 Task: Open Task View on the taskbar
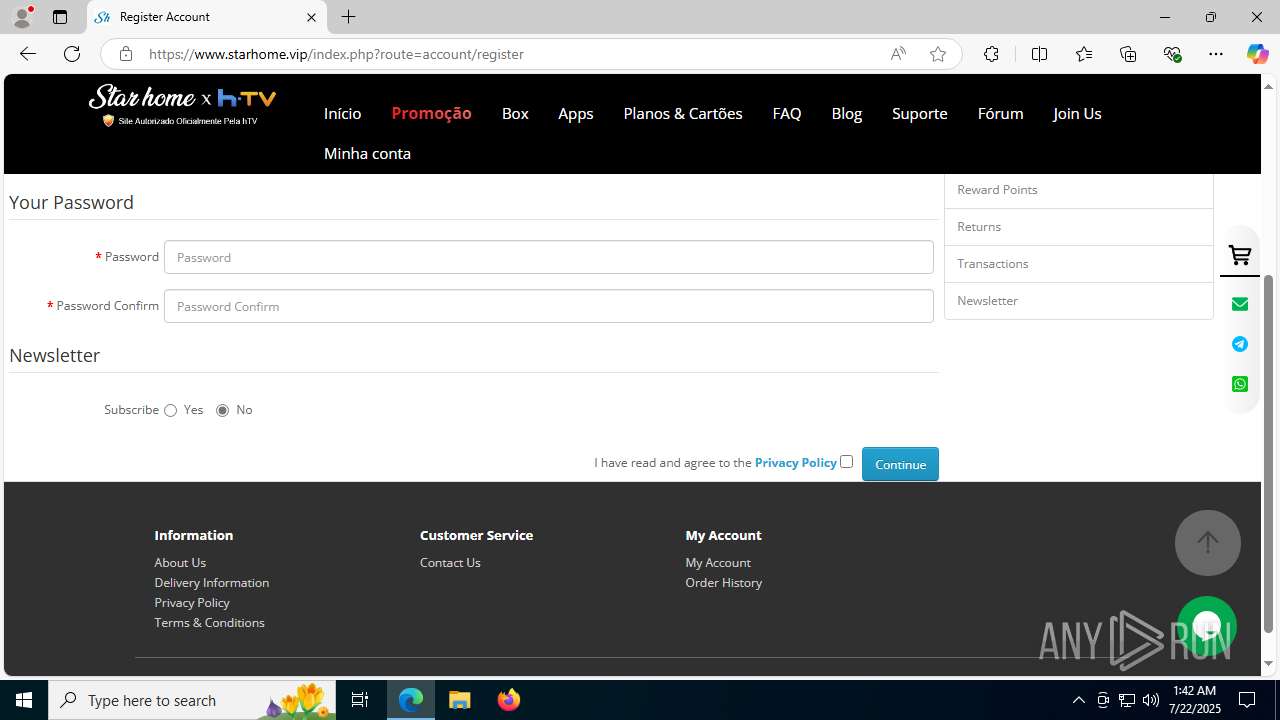360,700
